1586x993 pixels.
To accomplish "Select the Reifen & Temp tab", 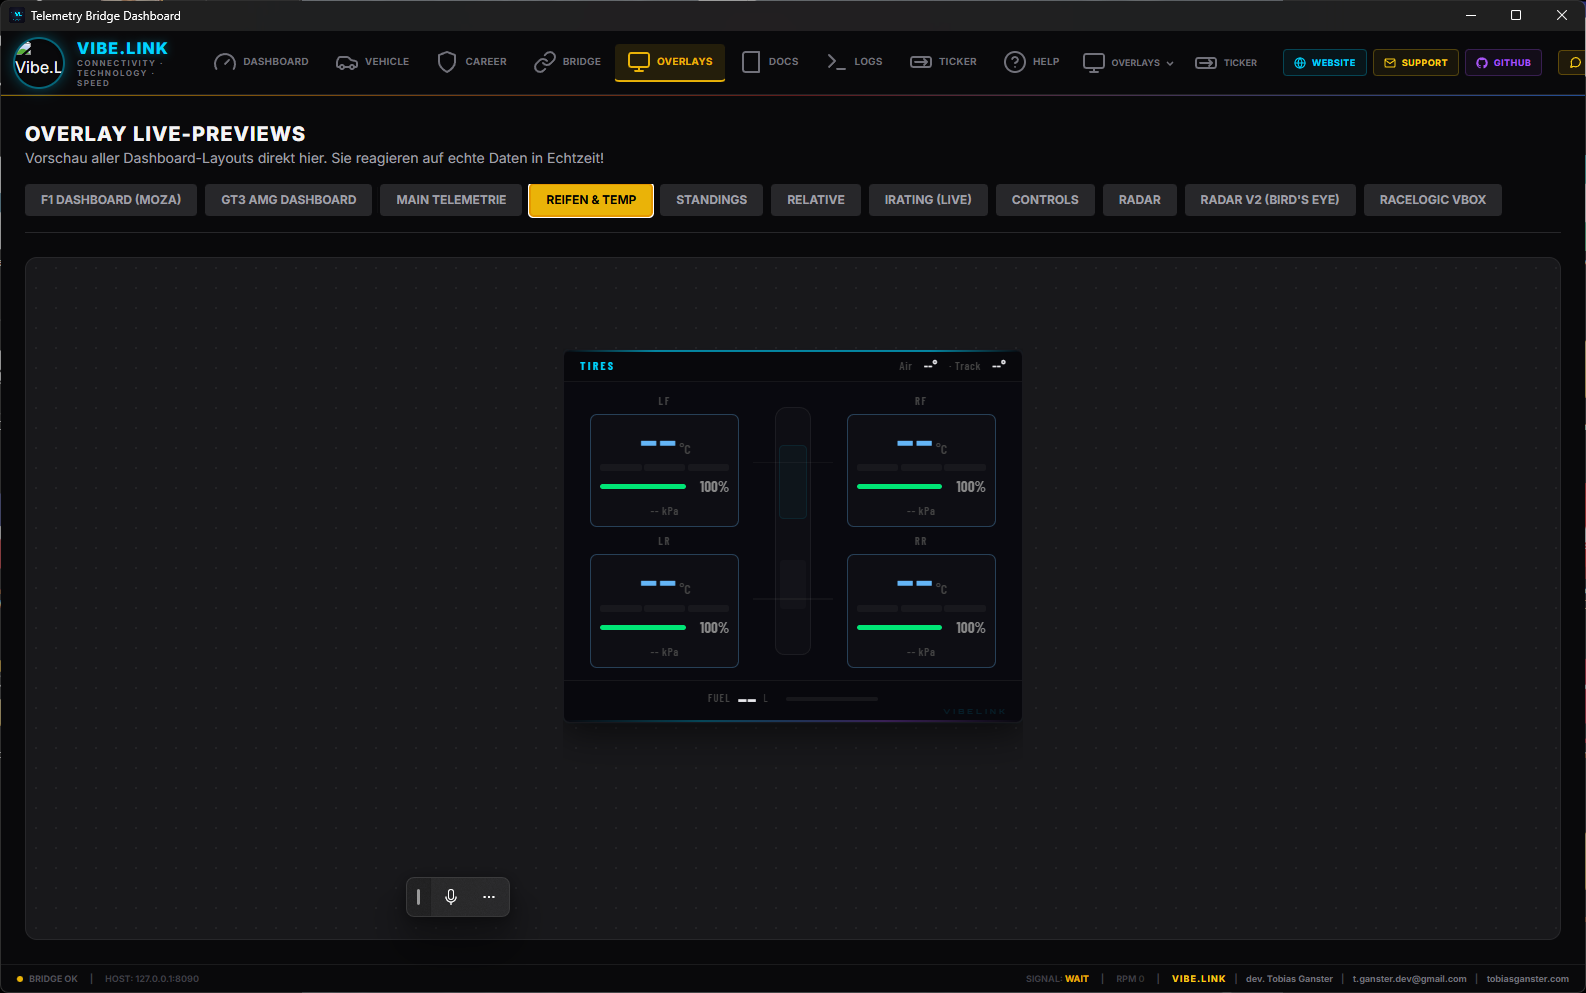I will (x=591, y=200).
